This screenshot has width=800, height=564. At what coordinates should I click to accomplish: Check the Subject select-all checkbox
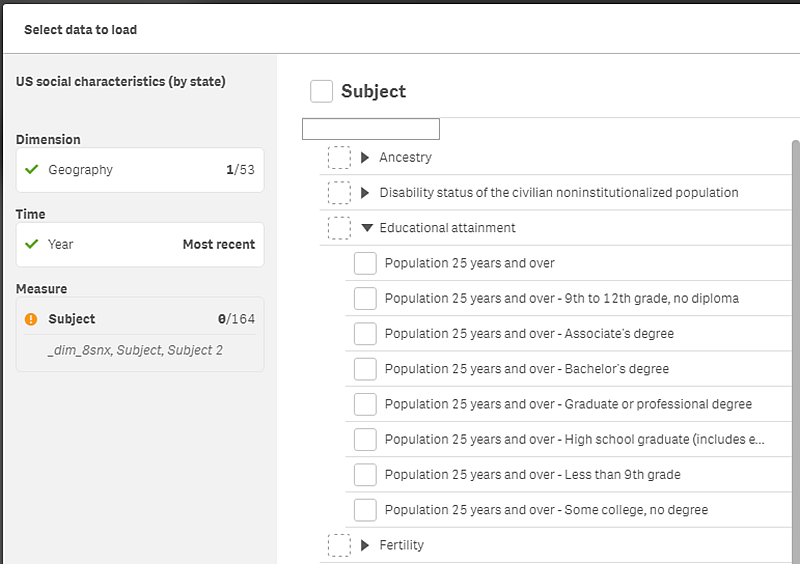click(x=321, y=91)
